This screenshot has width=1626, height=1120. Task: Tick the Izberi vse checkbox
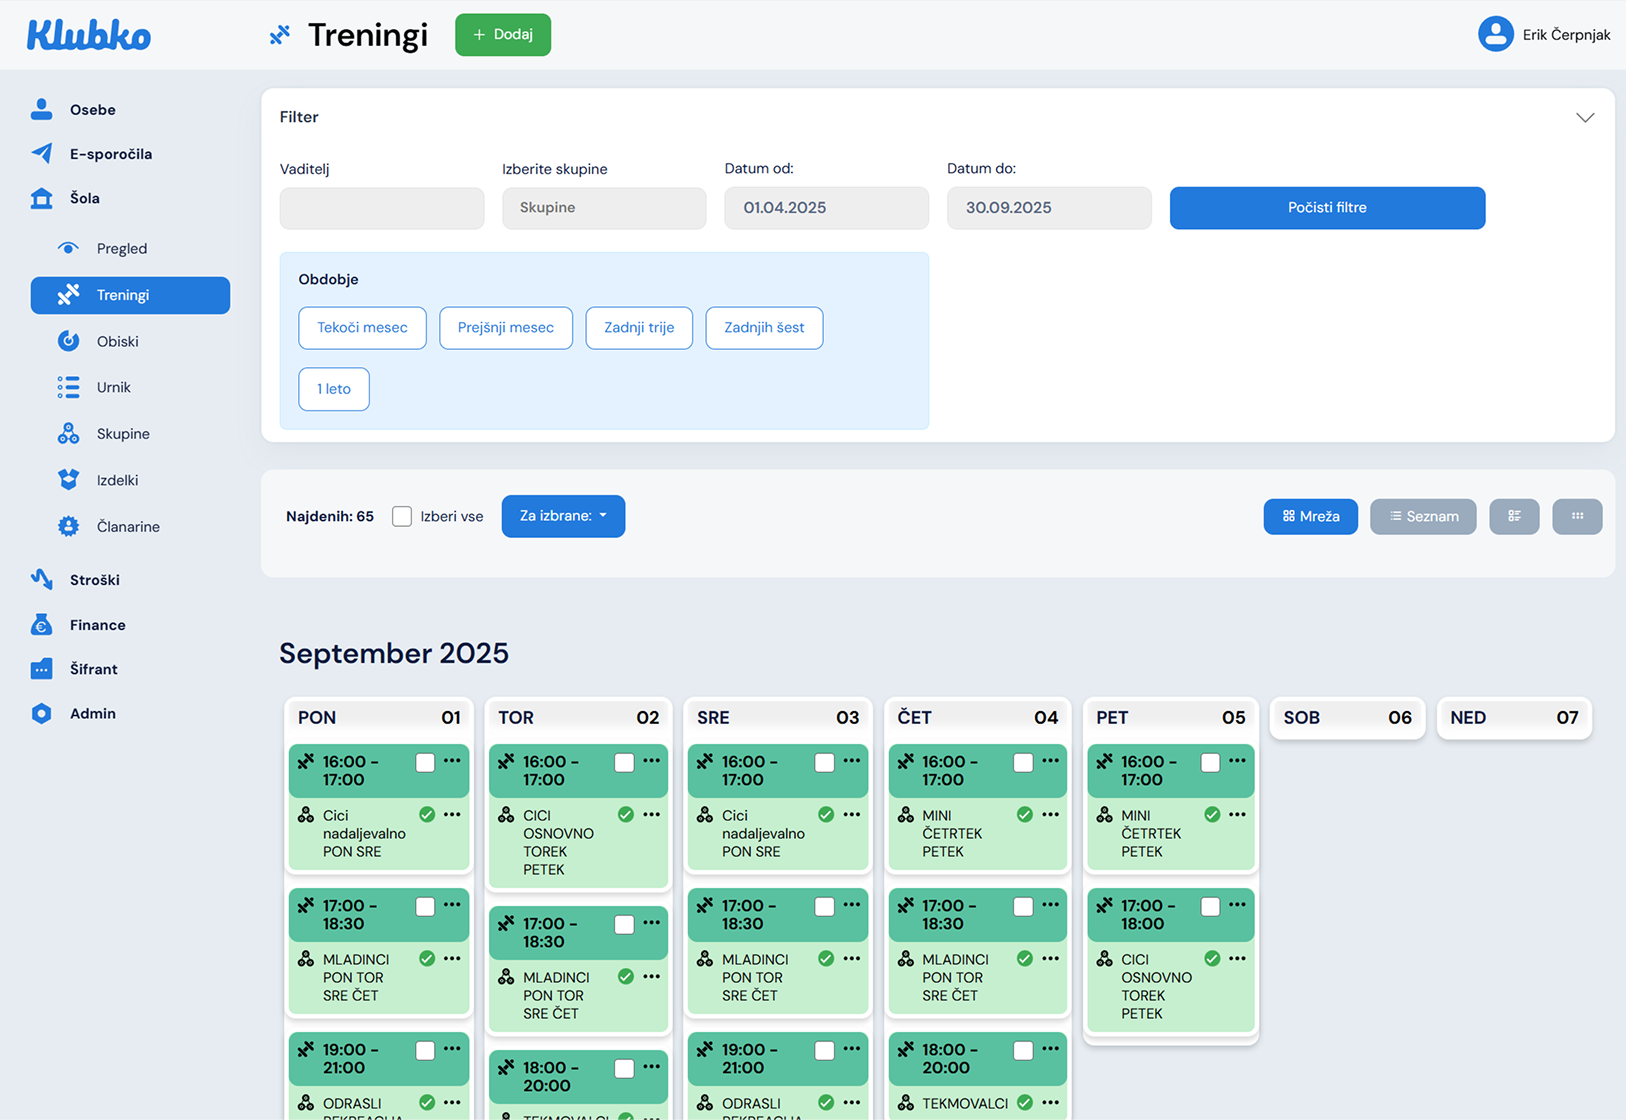[402, 516]
